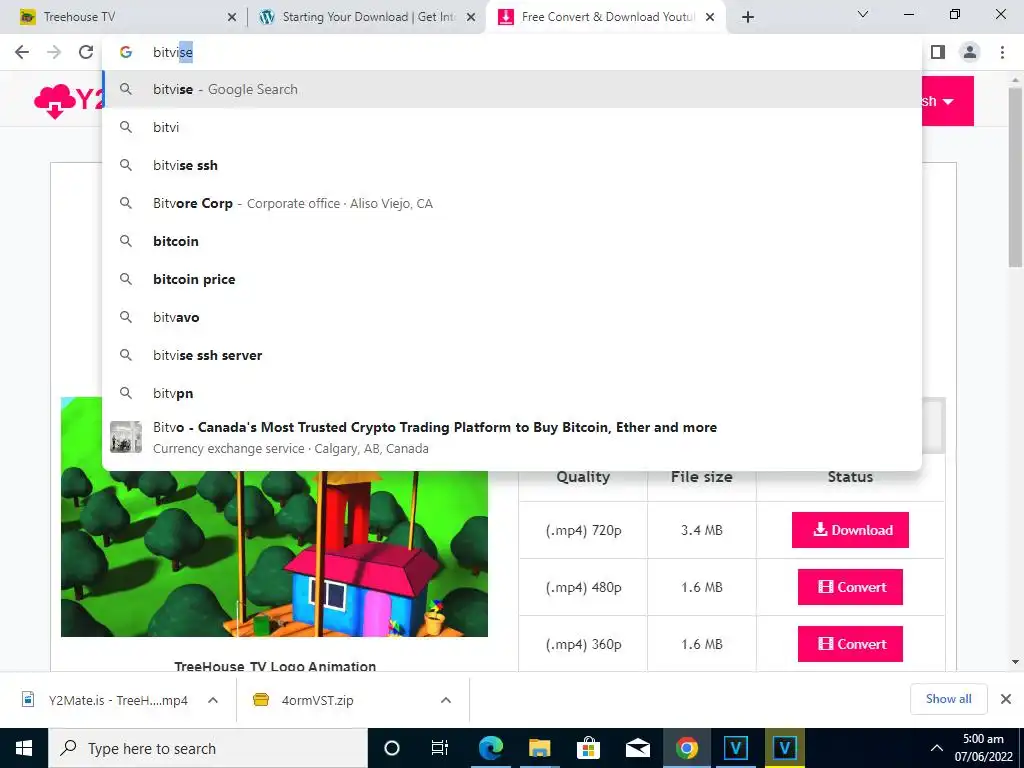This screenshot has height=768, width=1024.
Task: Close the Free Convert & Download tab
Action: pos(710,18)
